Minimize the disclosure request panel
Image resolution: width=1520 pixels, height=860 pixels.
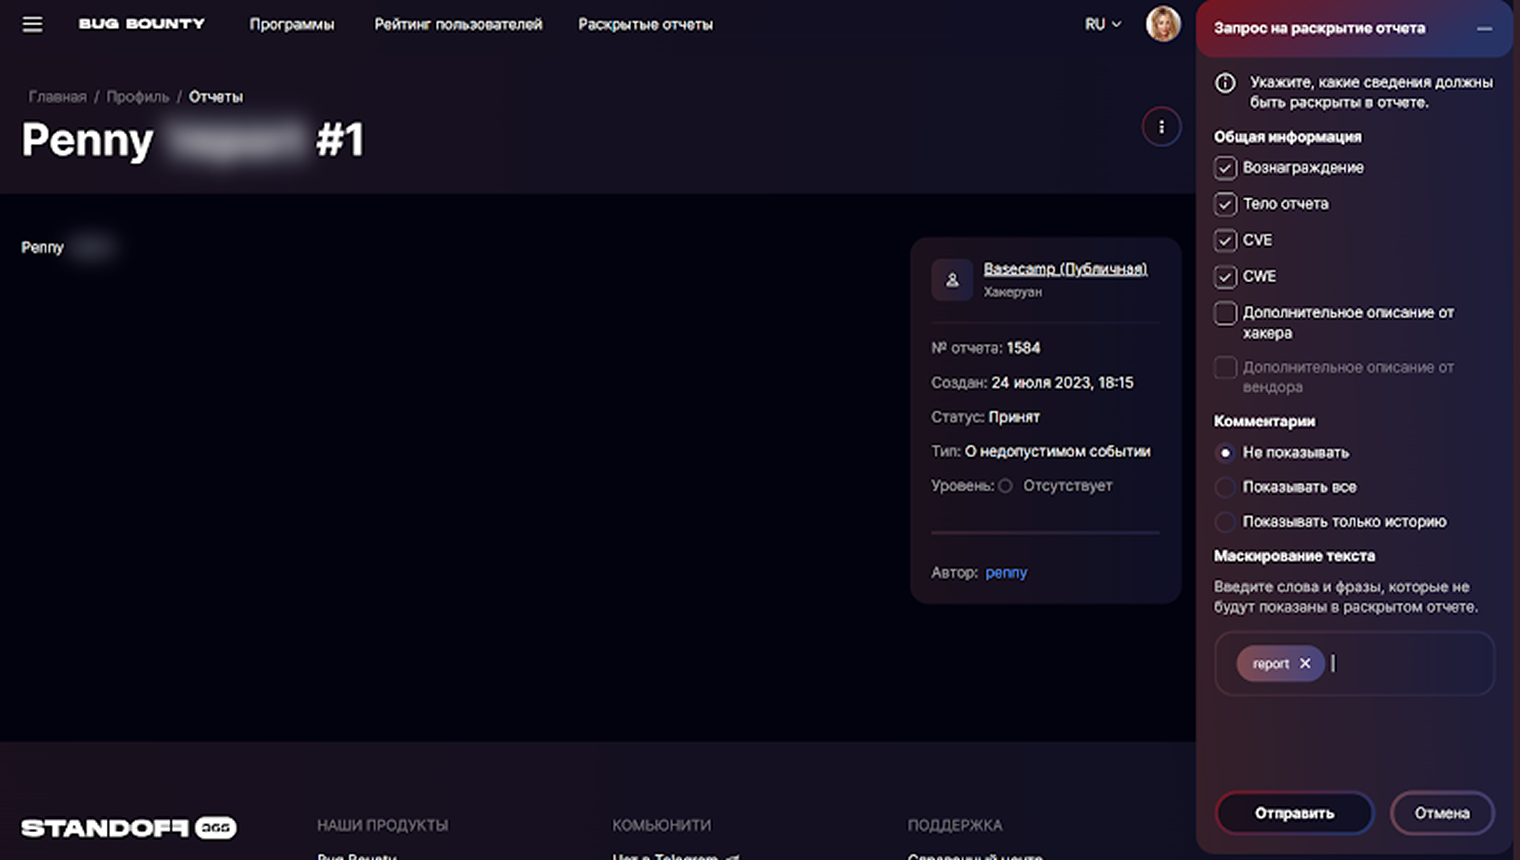pos(1484,28)
